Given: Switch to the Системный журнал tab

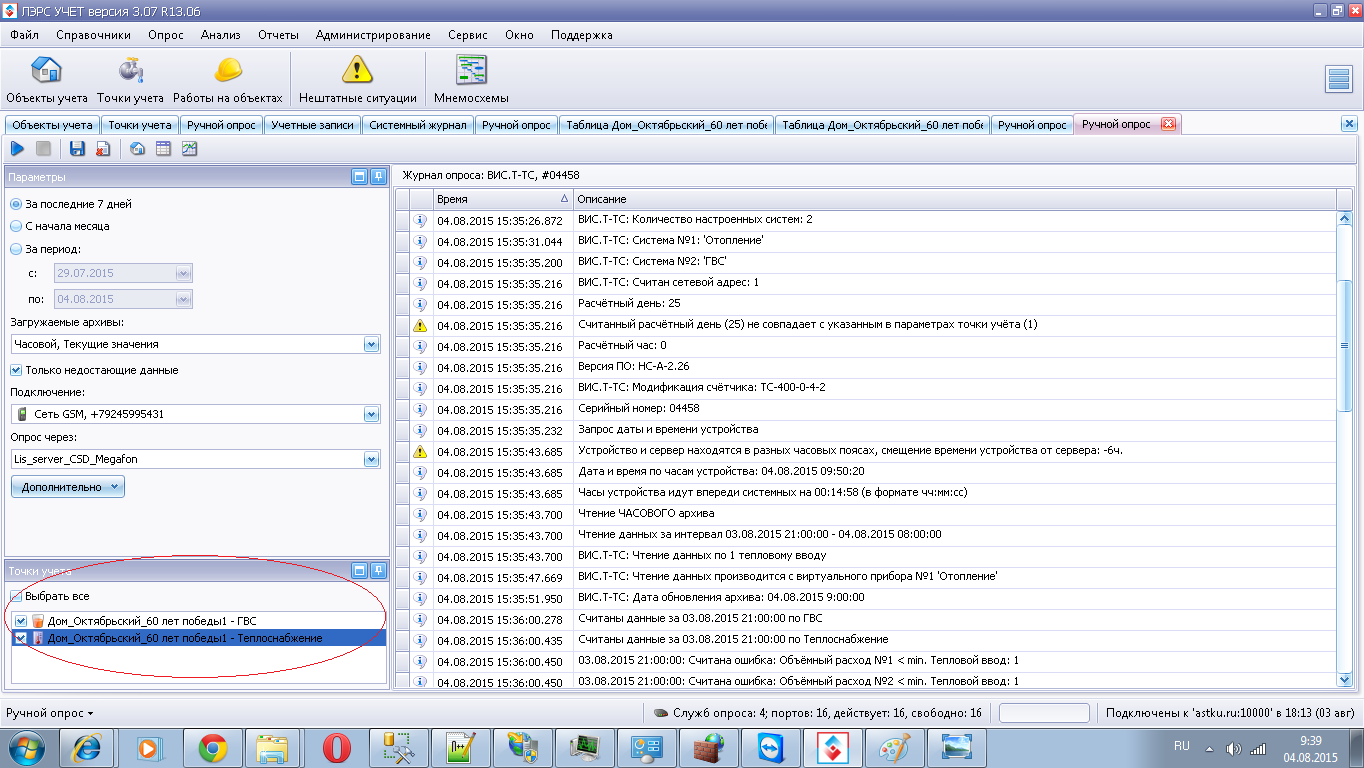Looking at the screenshot, I should pos(418,125).
